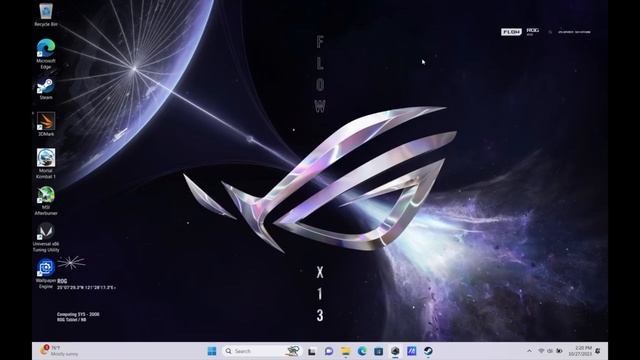This screenshot has height=360, width=640.
Task: Select the MSI Afterburner desktop shortcut
Action: tap(46, 200)
